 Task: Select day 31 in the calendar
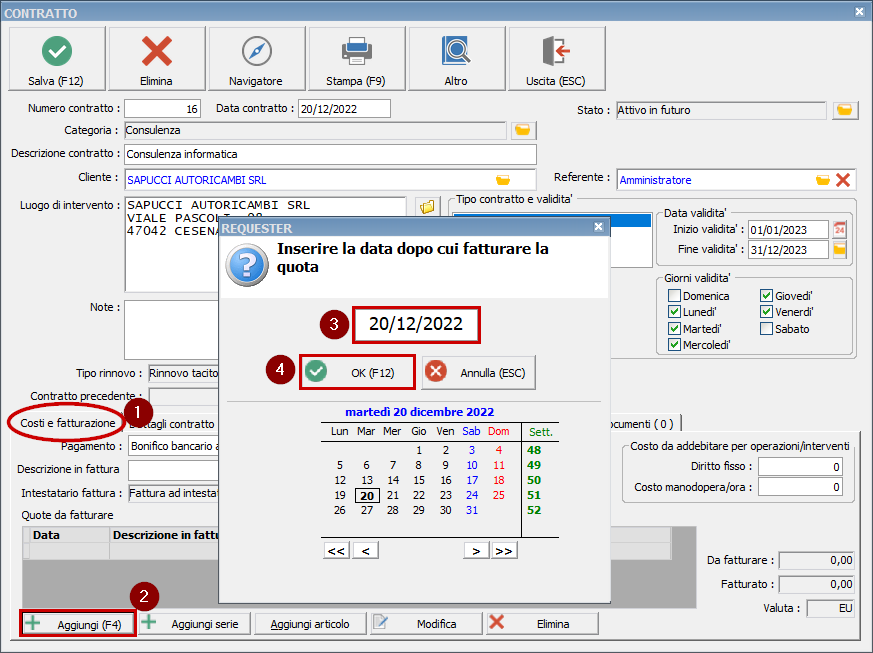[x=472, y=510]
